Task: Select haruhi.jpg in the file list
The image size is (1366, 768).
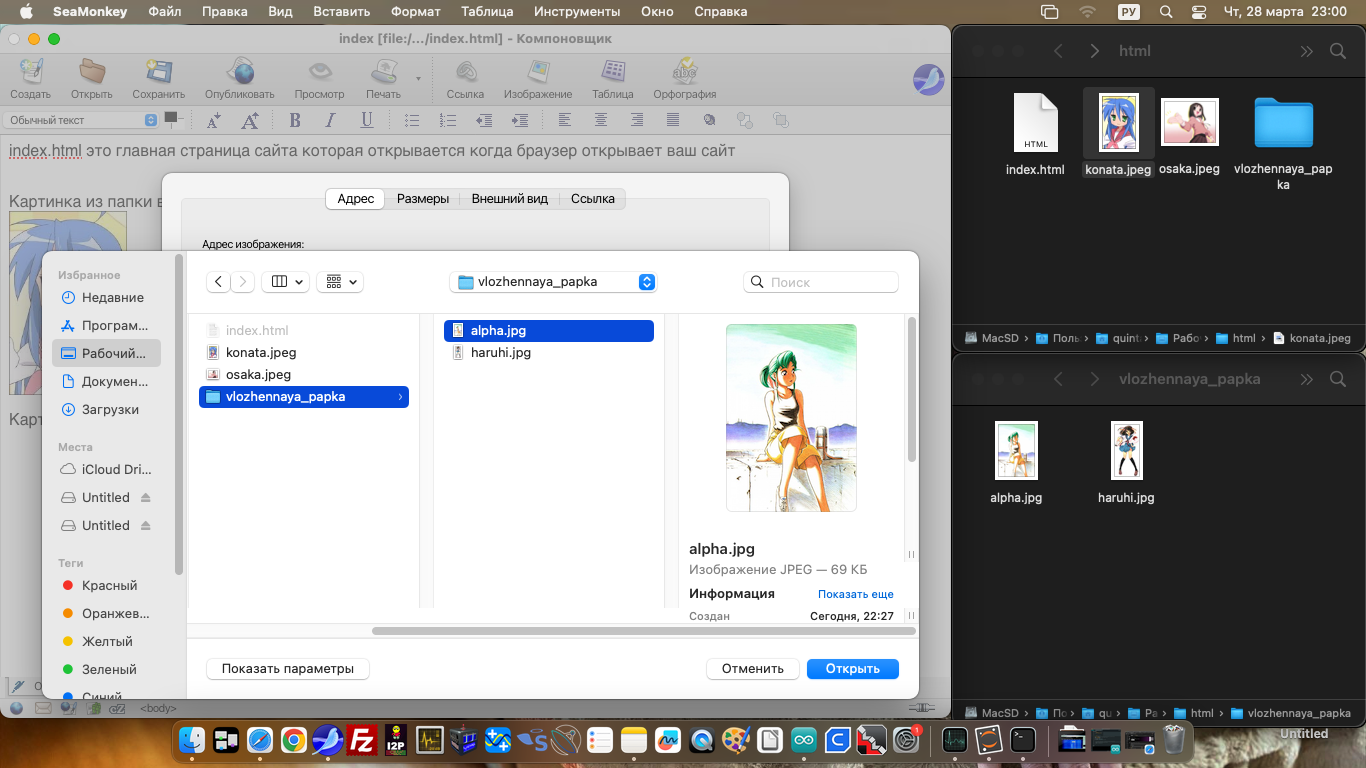Action: point(500,352)
